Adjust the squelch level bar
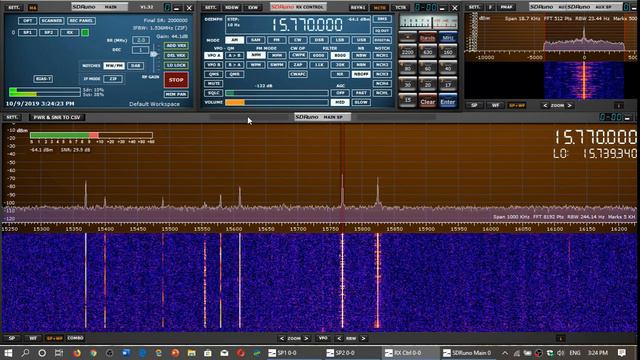 277,93
